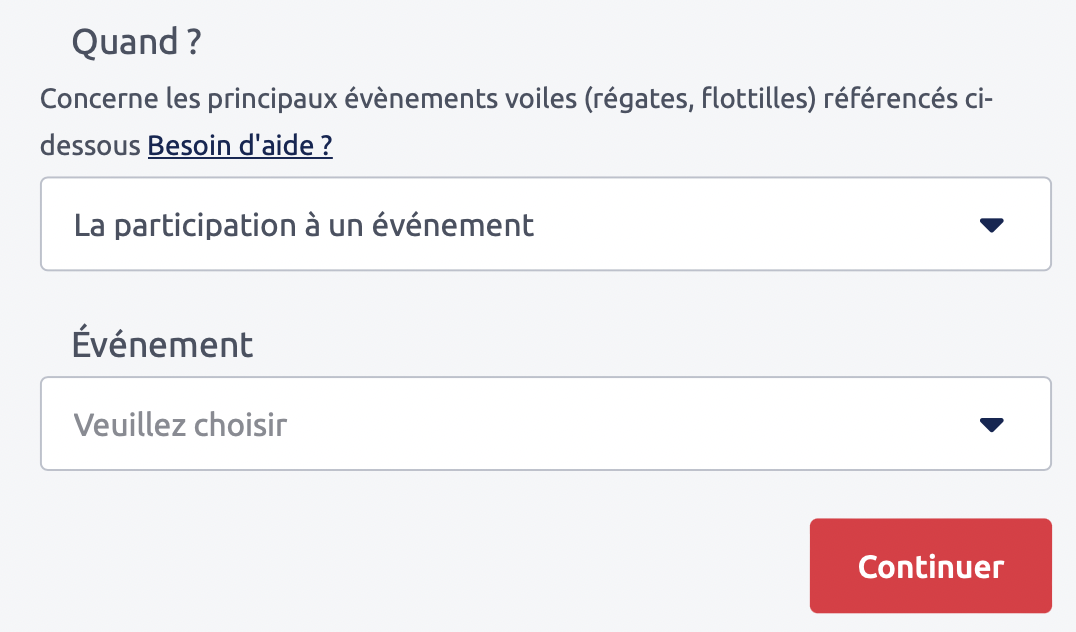1076x632 pixels.
Task: Click the 'Quand ?' field label
Action: click(137, 43)
